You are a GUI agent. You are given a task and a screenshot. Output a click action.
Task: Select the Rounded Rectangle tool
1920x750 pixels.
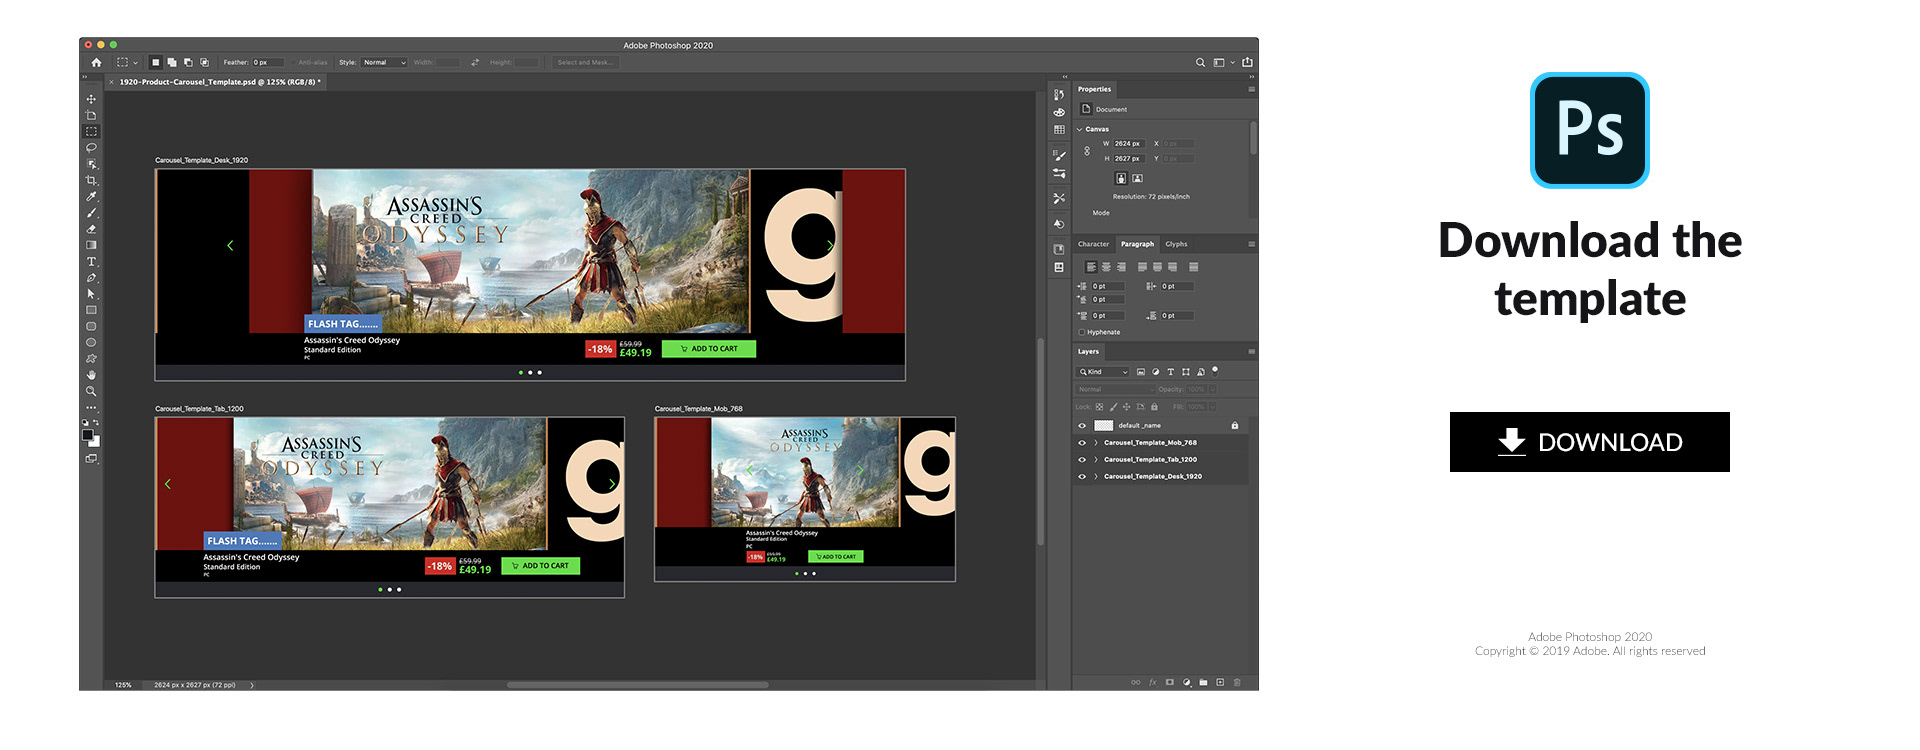tap(91, 326)
